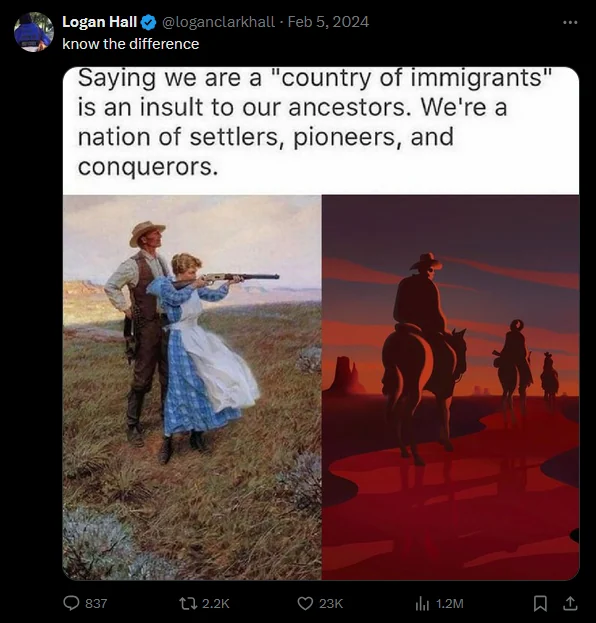The image size is (596, 623).
Task: Click the 837 replies count
Action: click(96, 604)
